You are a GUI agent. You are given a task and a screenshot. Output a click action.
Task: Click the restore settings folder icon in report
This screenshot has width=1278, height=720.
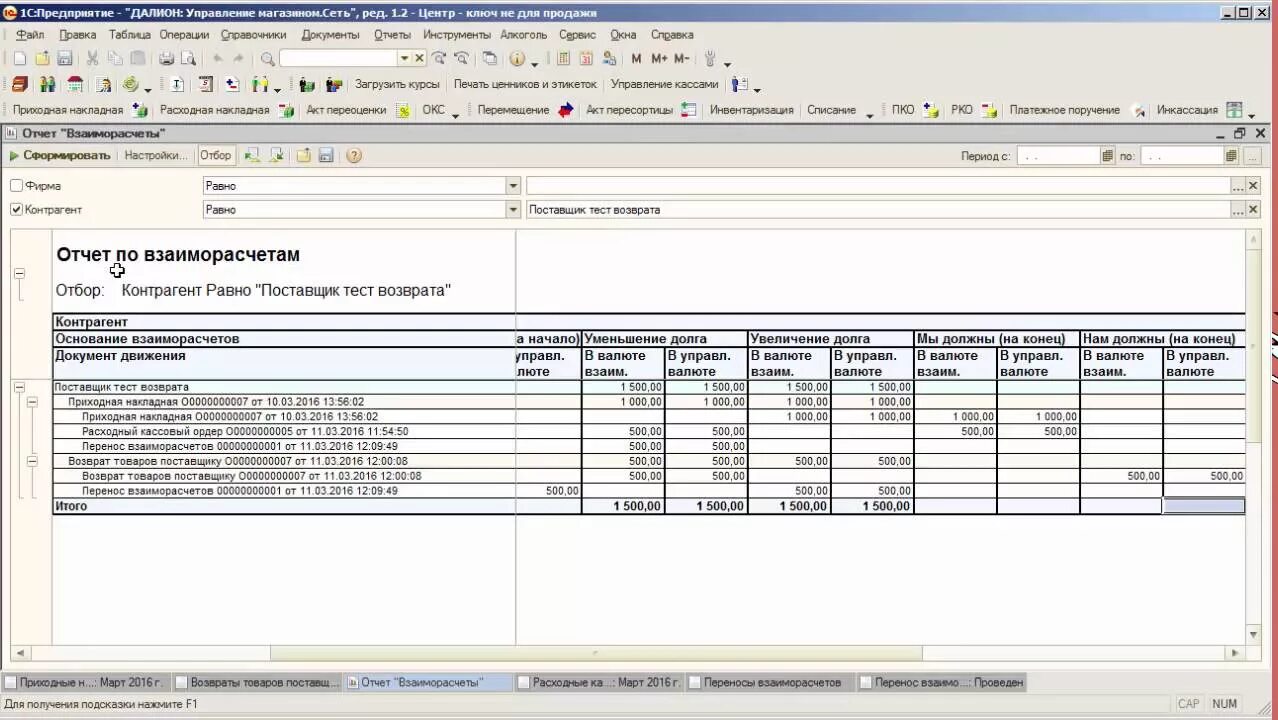(x=303, y=155)
